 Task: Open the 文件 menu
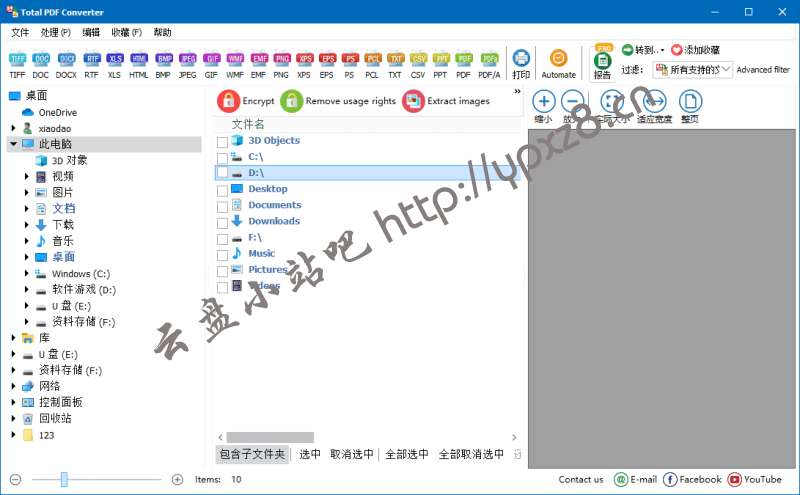[20, 32]
